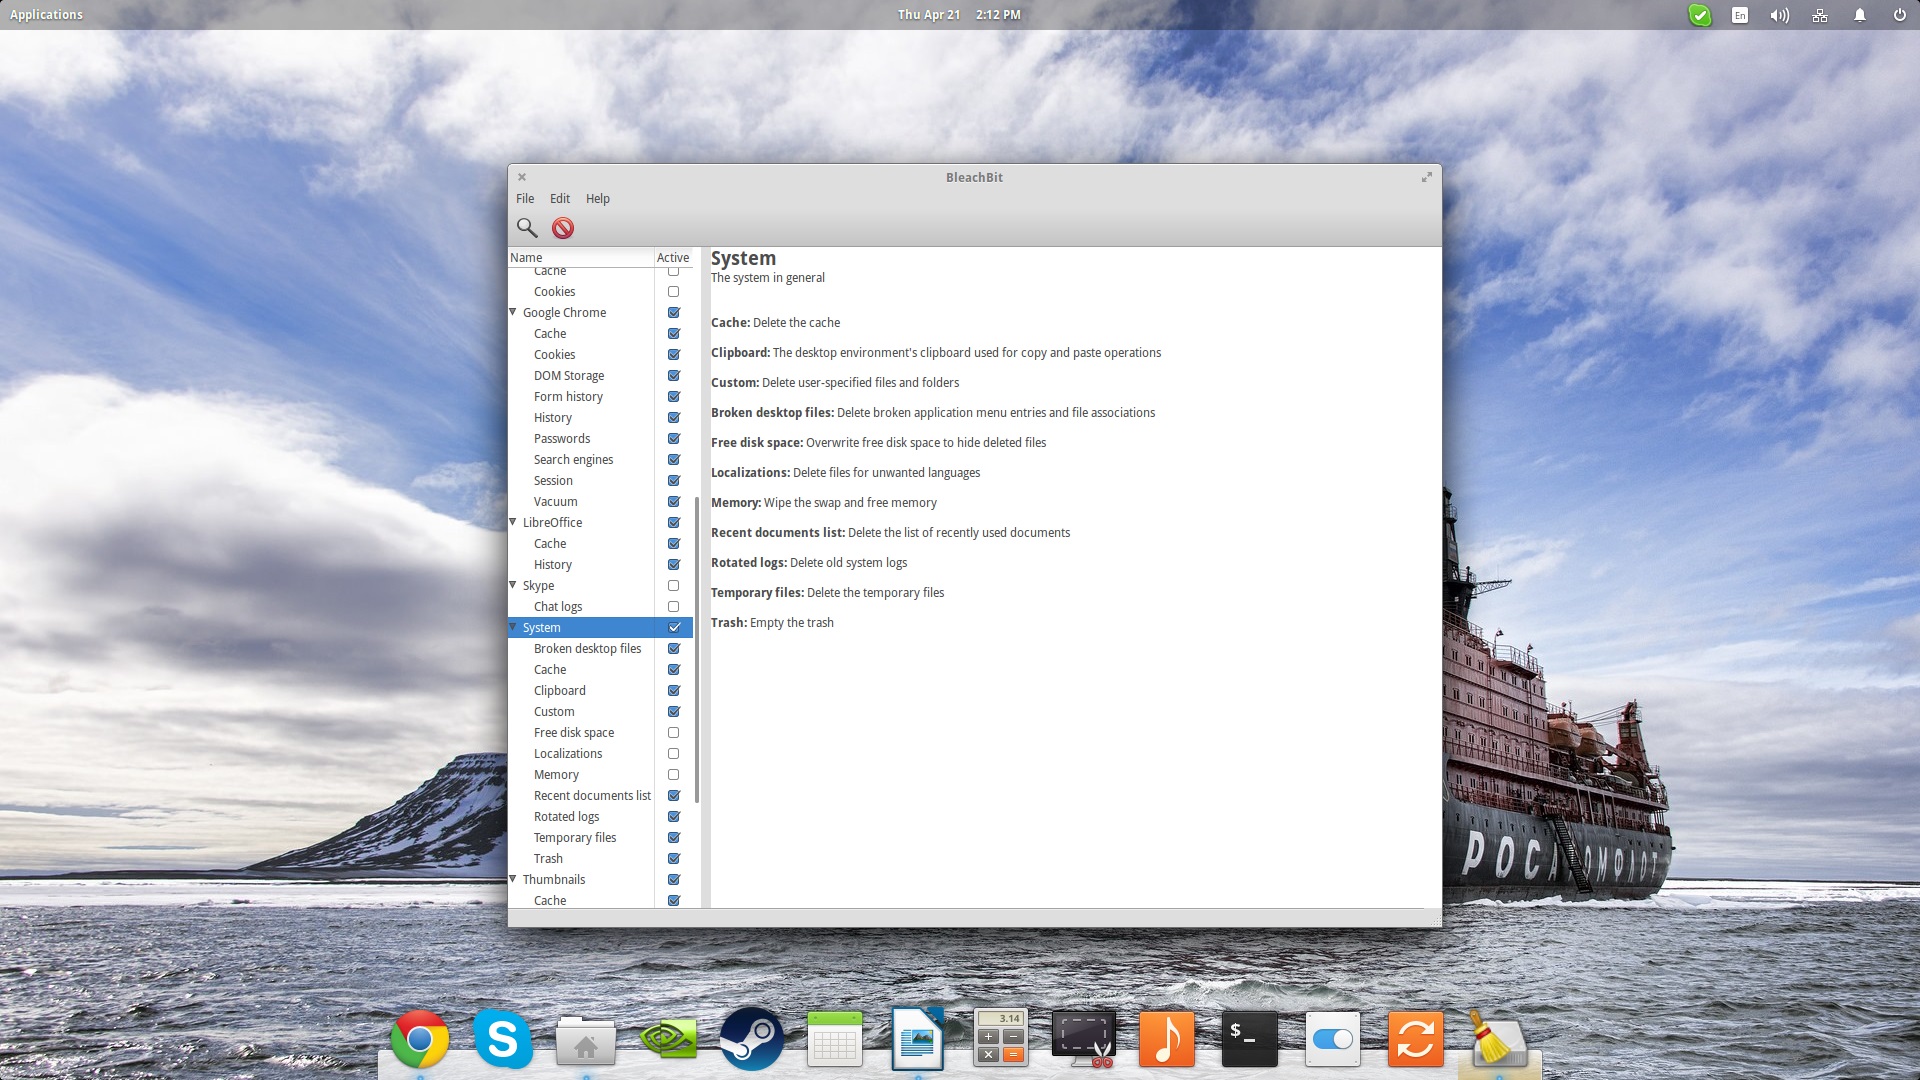Collapse the LibreOffice section in sidebar
This screenshot has height=1080, width=1920.
[513, 521]
